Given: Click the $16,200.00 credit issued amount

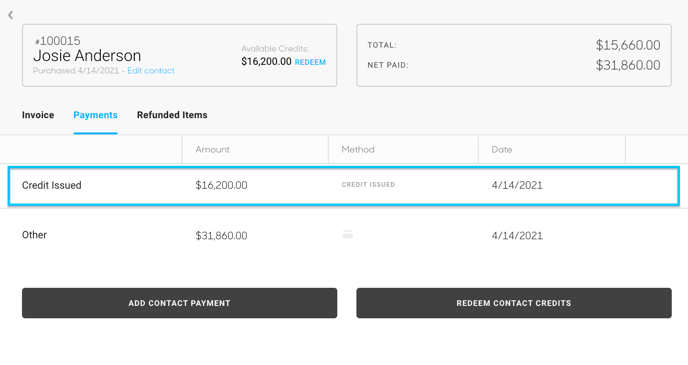Looking at the screenshot, I should pyautogui.click(x=221, y=185).
